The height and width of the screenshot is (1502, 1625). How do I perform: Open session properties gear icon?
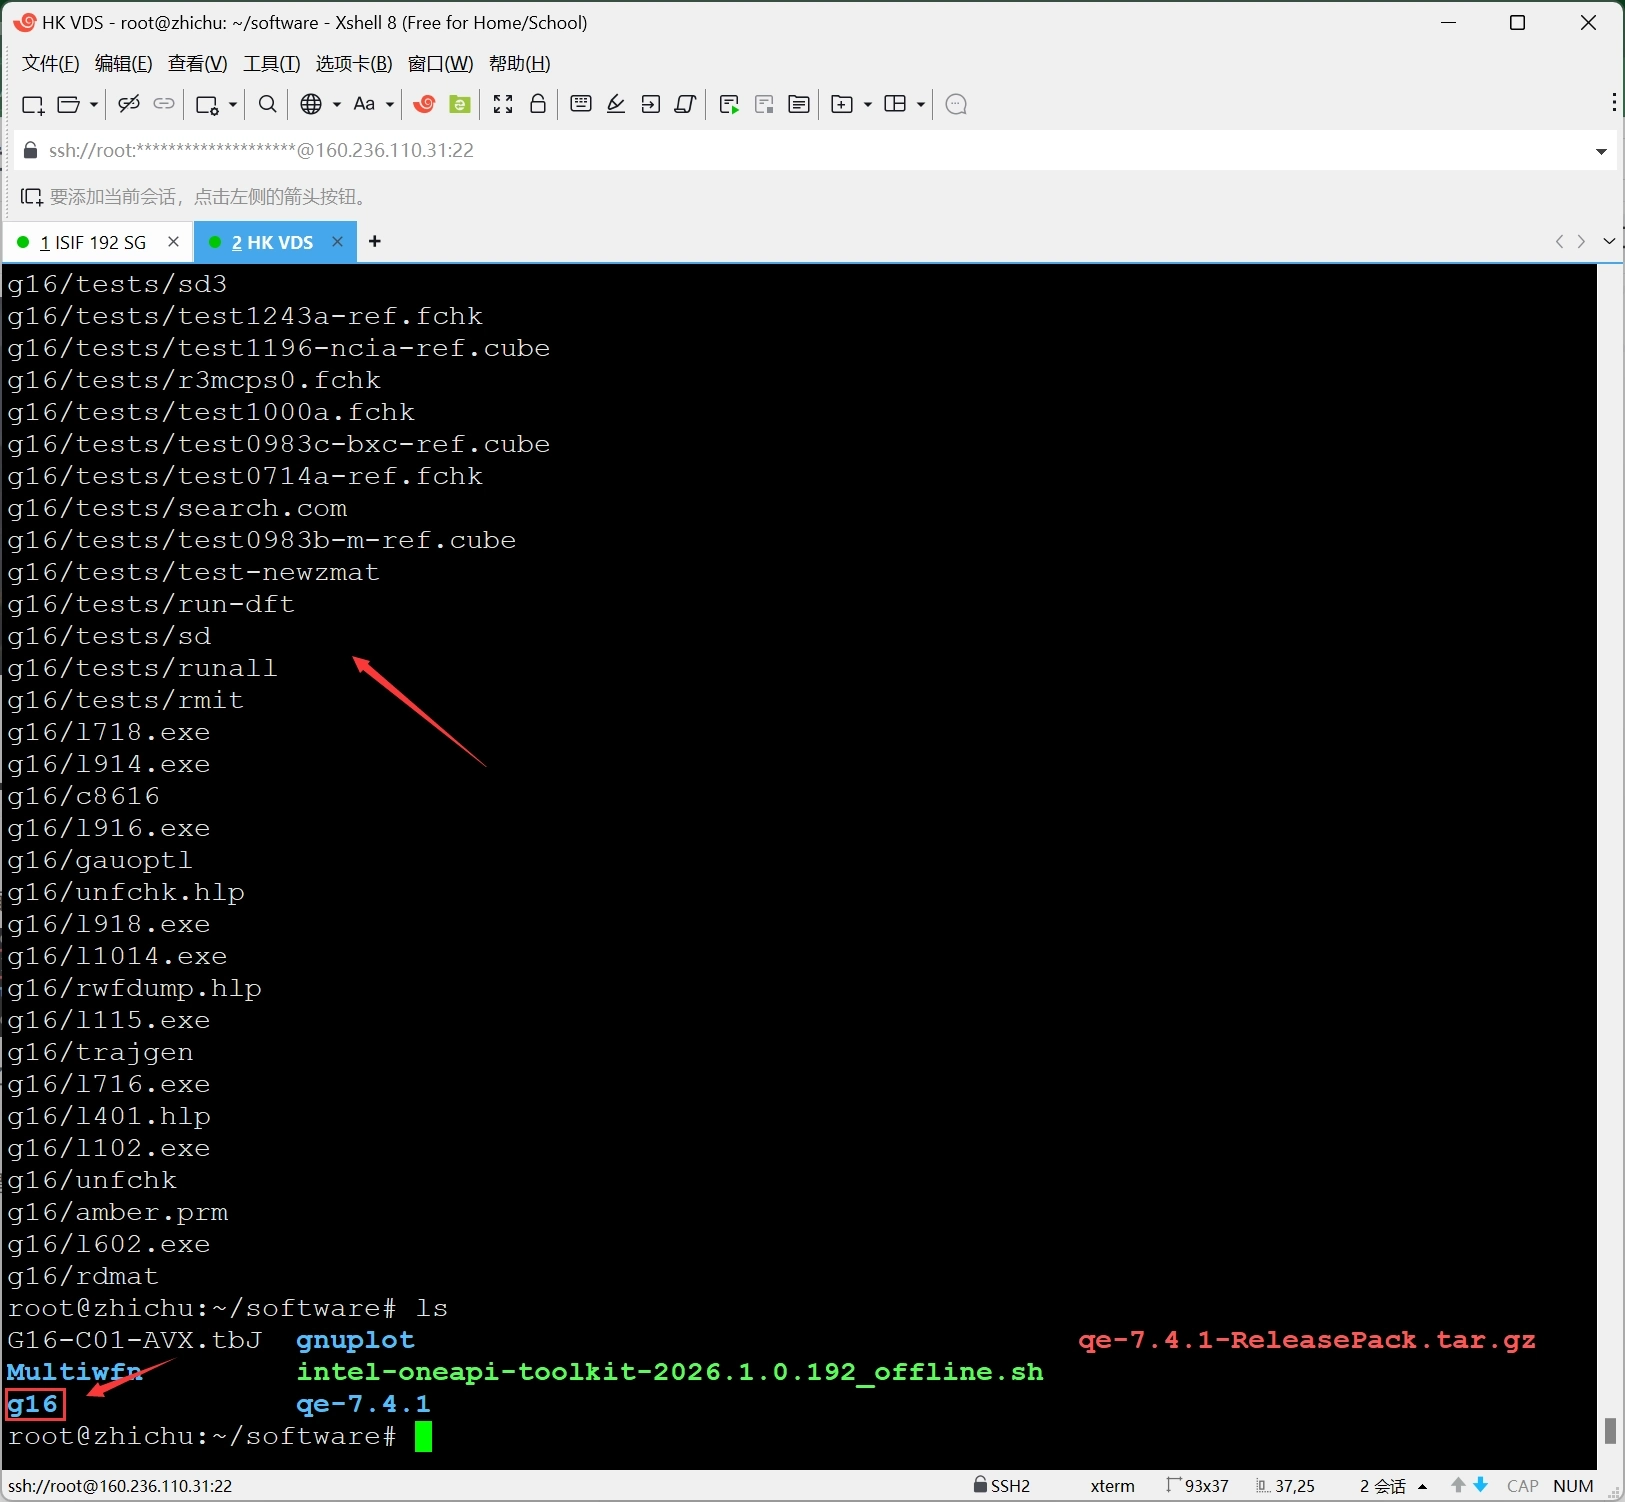click(207, 105)
